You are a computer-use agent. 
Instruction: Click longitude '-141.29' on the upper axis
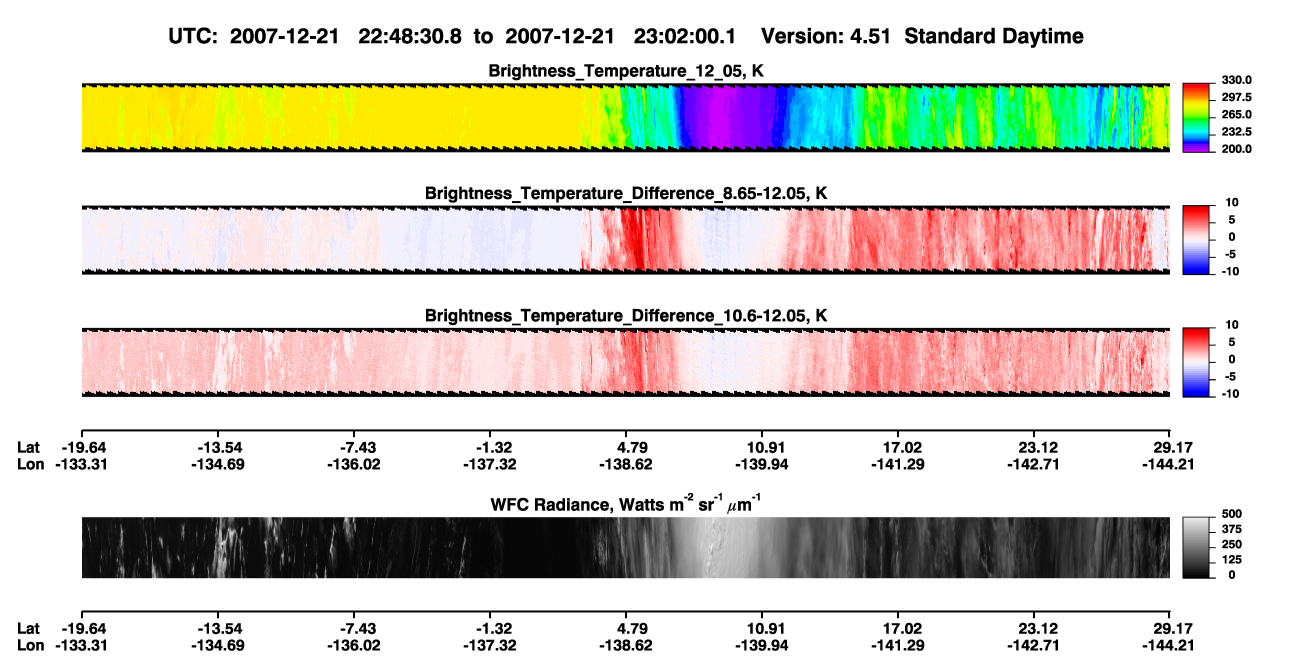pos(898,464)
